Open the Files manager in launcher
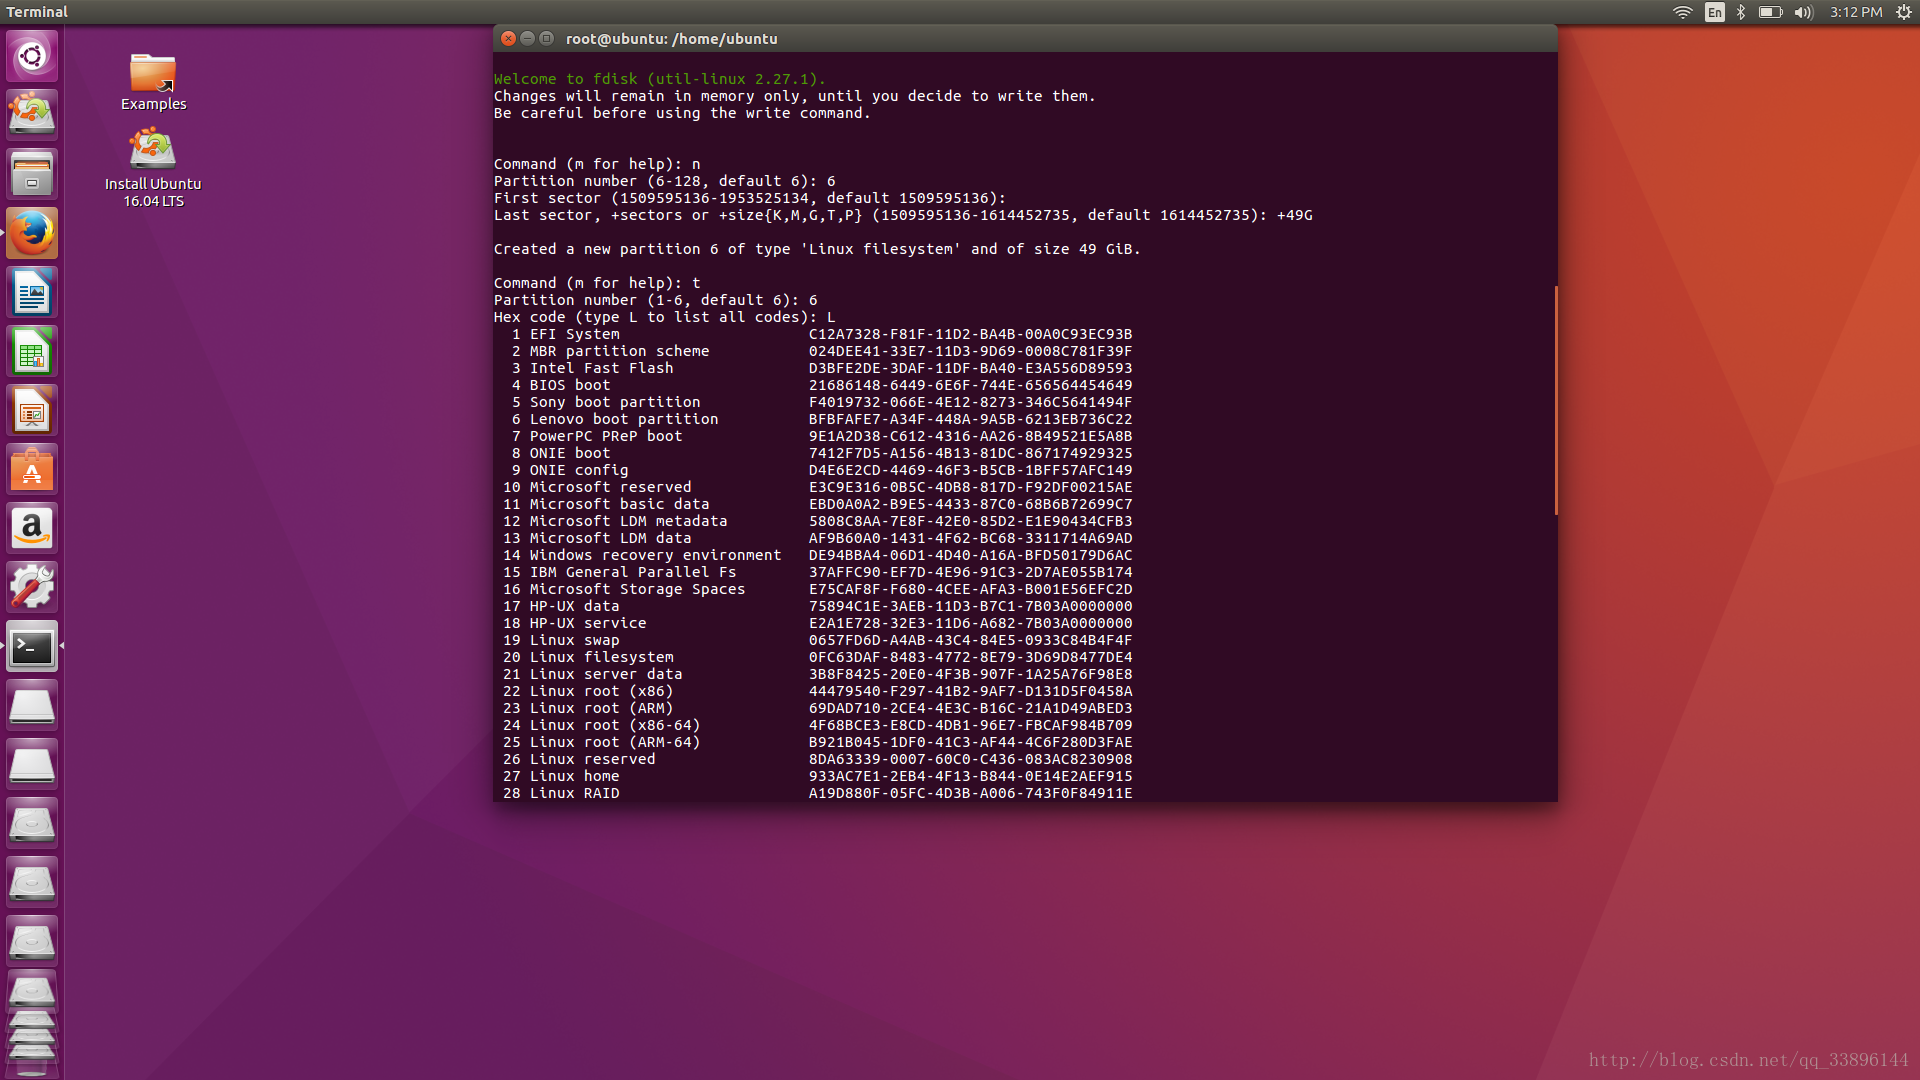 32,173
